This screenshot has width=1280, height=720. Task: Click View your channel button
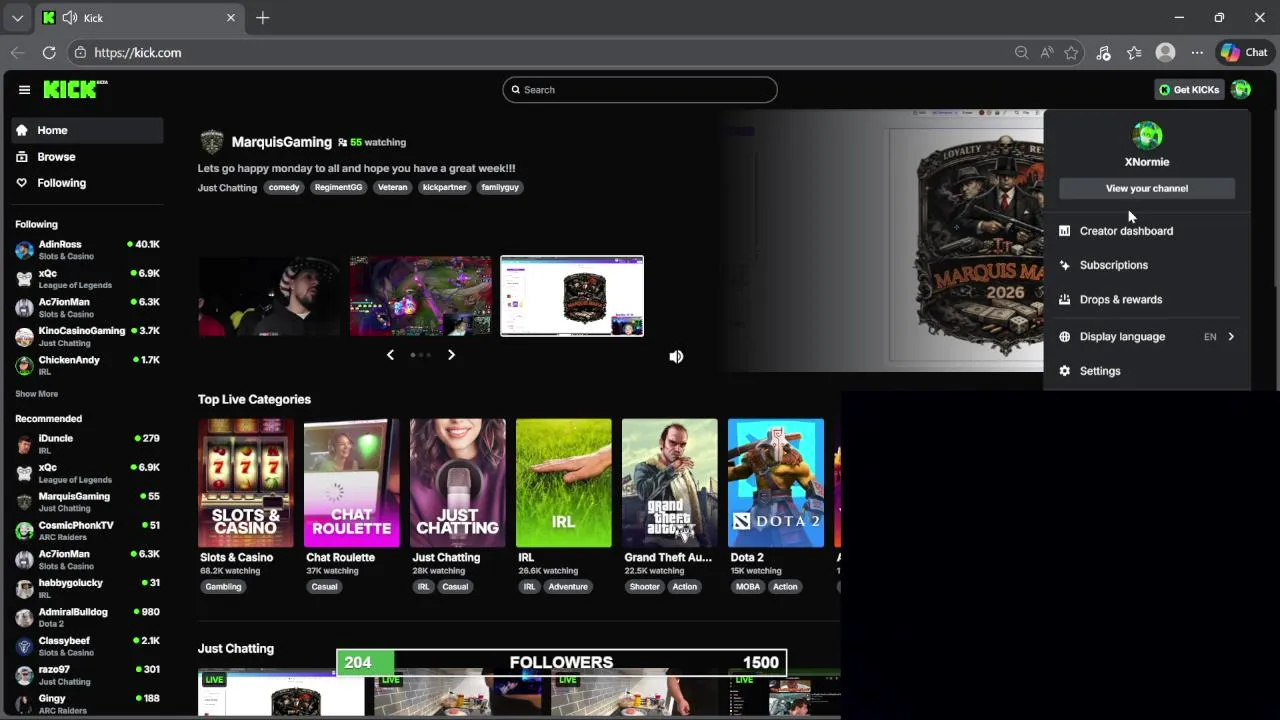[1147, 188]
